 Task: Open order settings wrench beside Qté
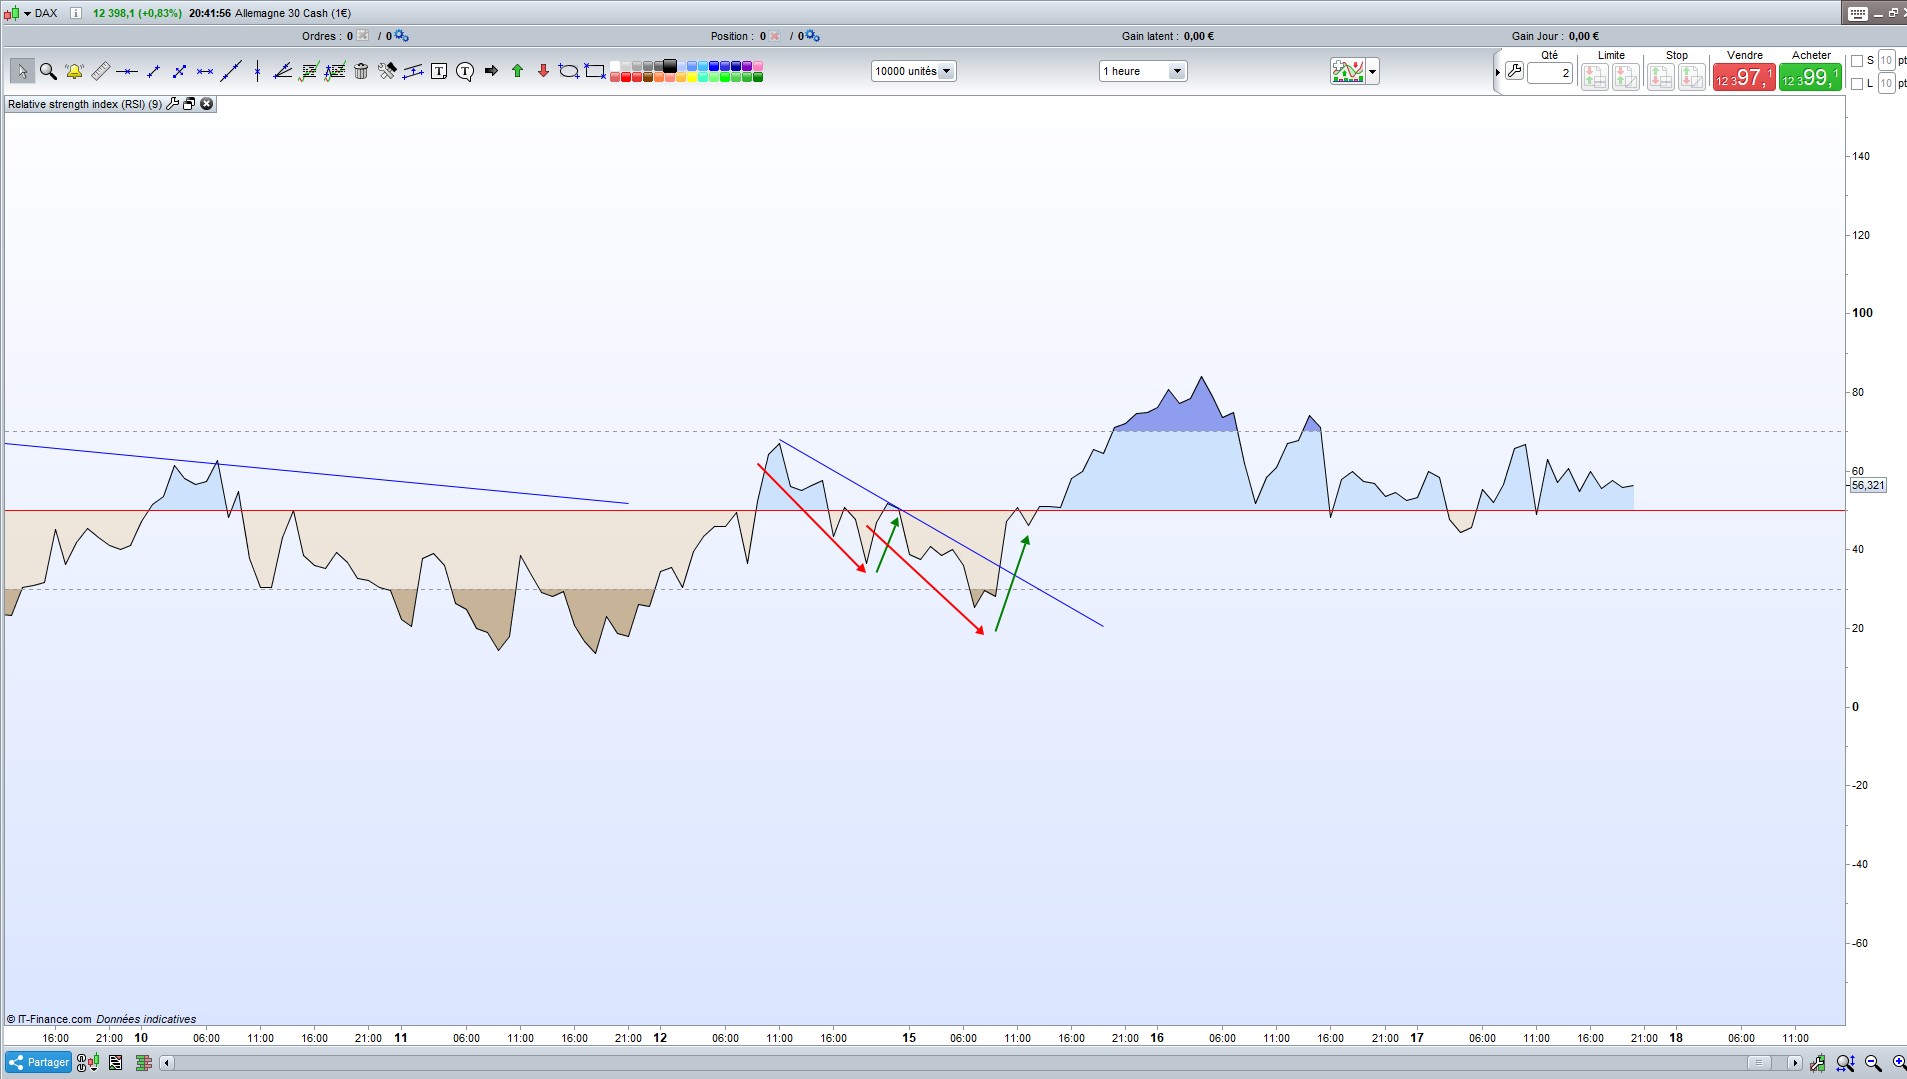(x=1514, y=72)
